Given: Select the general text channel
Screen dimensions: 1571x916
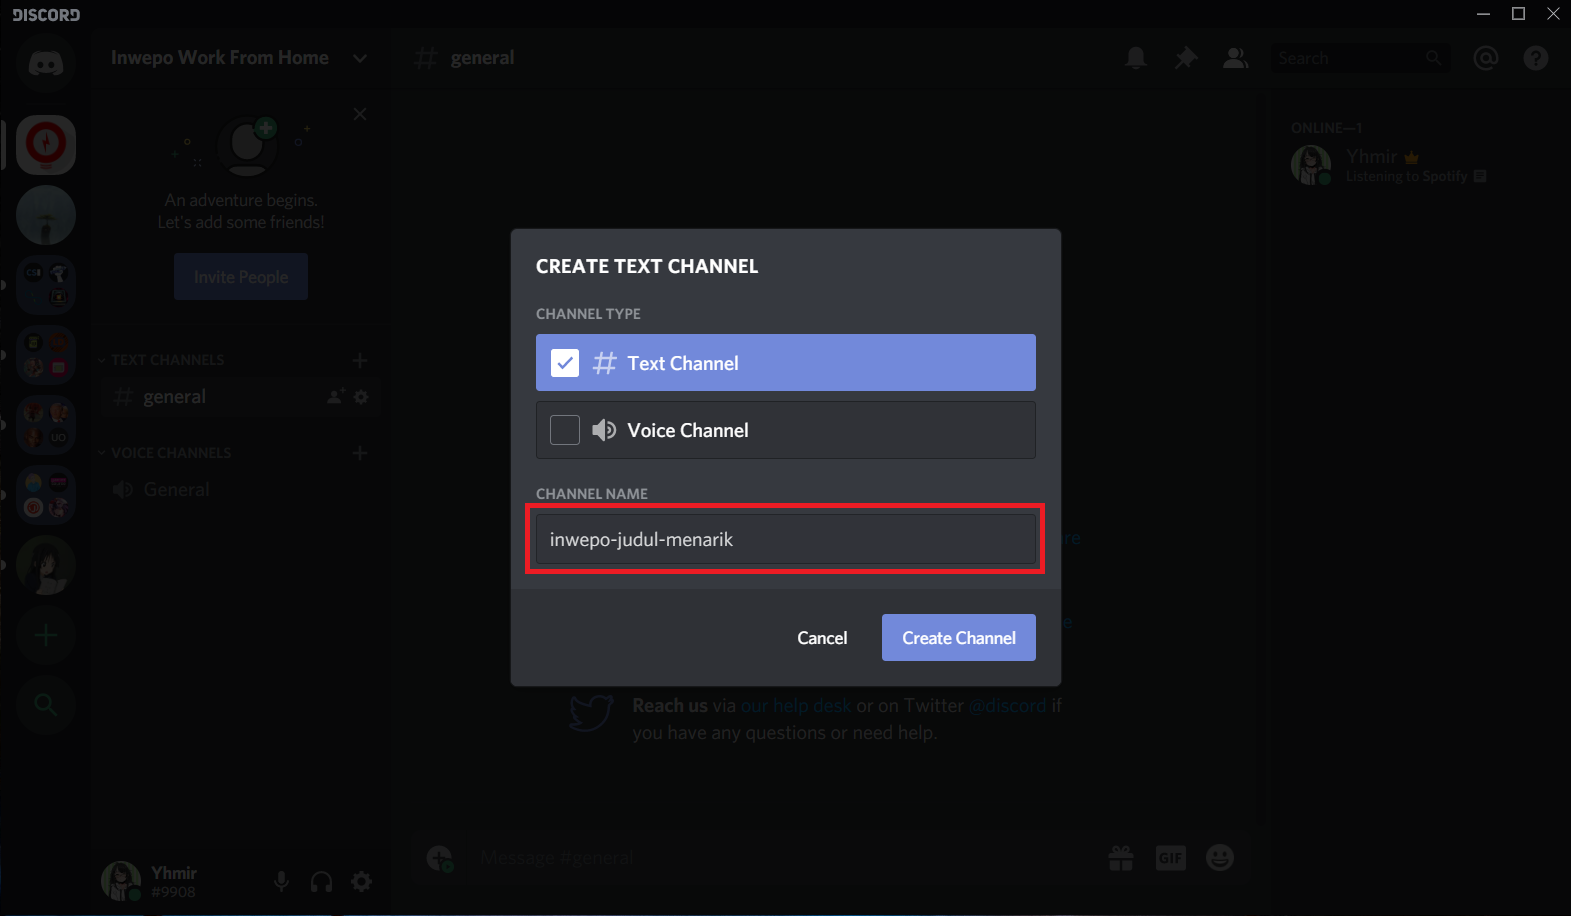Looking at the screenshot, I should pyautogui.click(x=240, y=397).
